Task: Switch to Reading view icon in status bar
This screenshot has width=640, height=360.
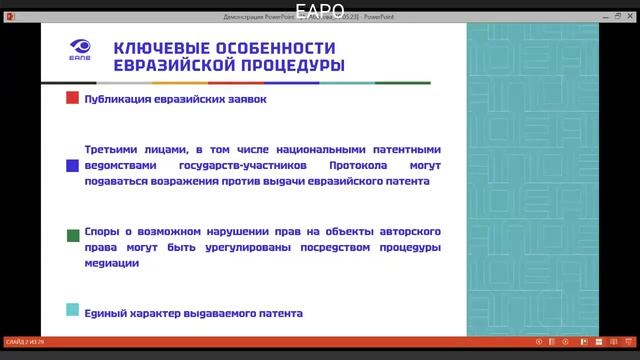Action: (x=613, y=342)
